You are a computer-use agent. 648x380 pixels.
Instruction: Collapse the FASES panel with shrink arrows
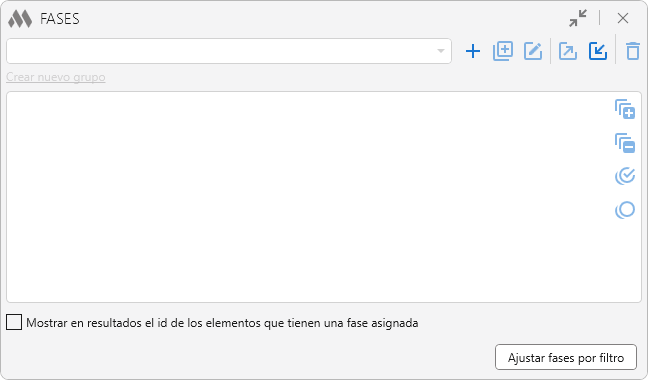578,18
